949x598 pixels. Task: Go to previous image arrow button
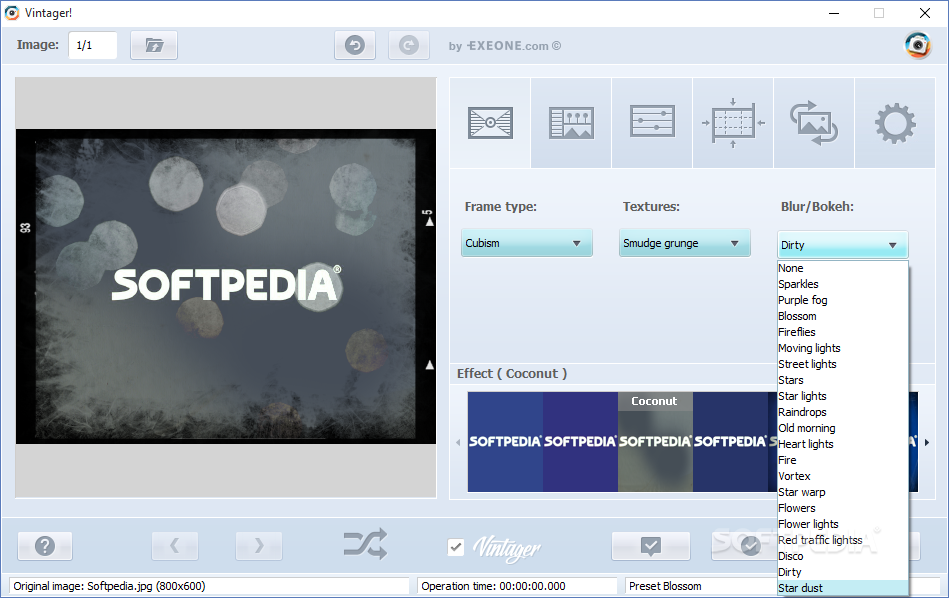click(175, 546)
